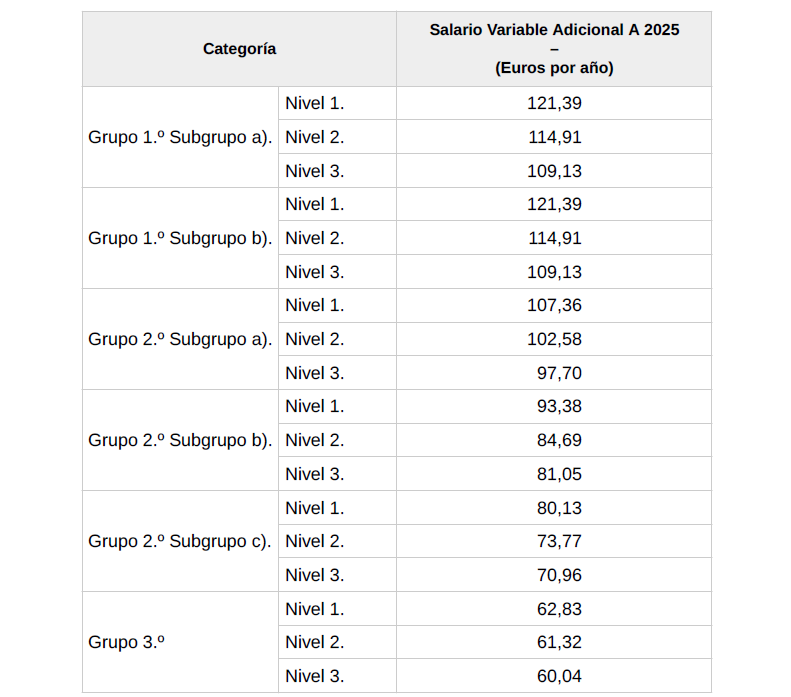Screen dimensions: 791x697
Task: Select the "Grupo 2.º Subgrupo b)." cell
Action: coord(180,441)
